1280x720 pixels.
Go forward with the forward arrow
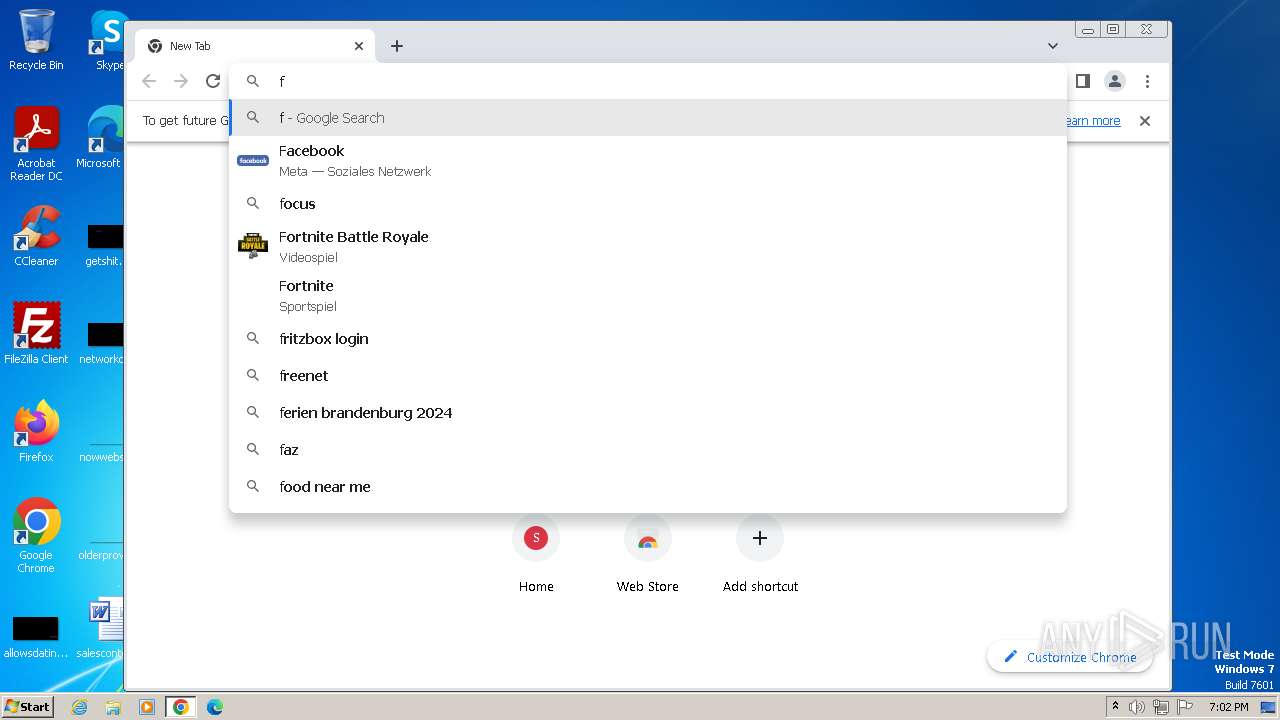click(x=181, y=81)
